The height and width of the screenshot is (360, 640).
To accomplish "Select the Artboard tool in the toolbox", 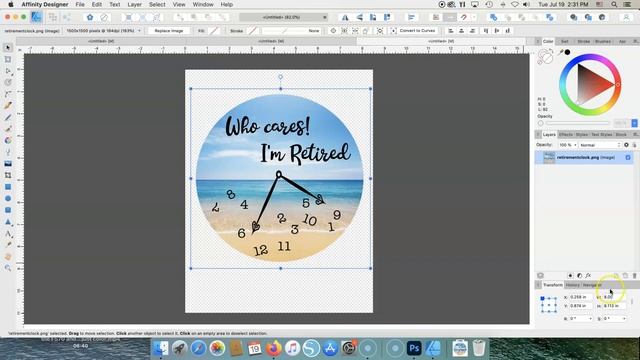I will click(8, 60).
